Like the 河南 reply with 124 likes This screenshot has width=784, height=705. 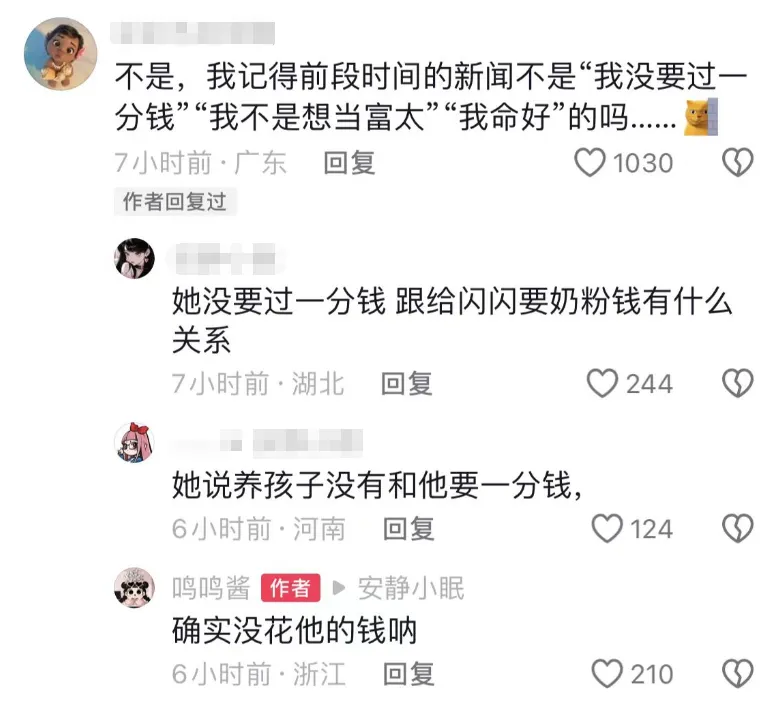click(x=608, y=529)
